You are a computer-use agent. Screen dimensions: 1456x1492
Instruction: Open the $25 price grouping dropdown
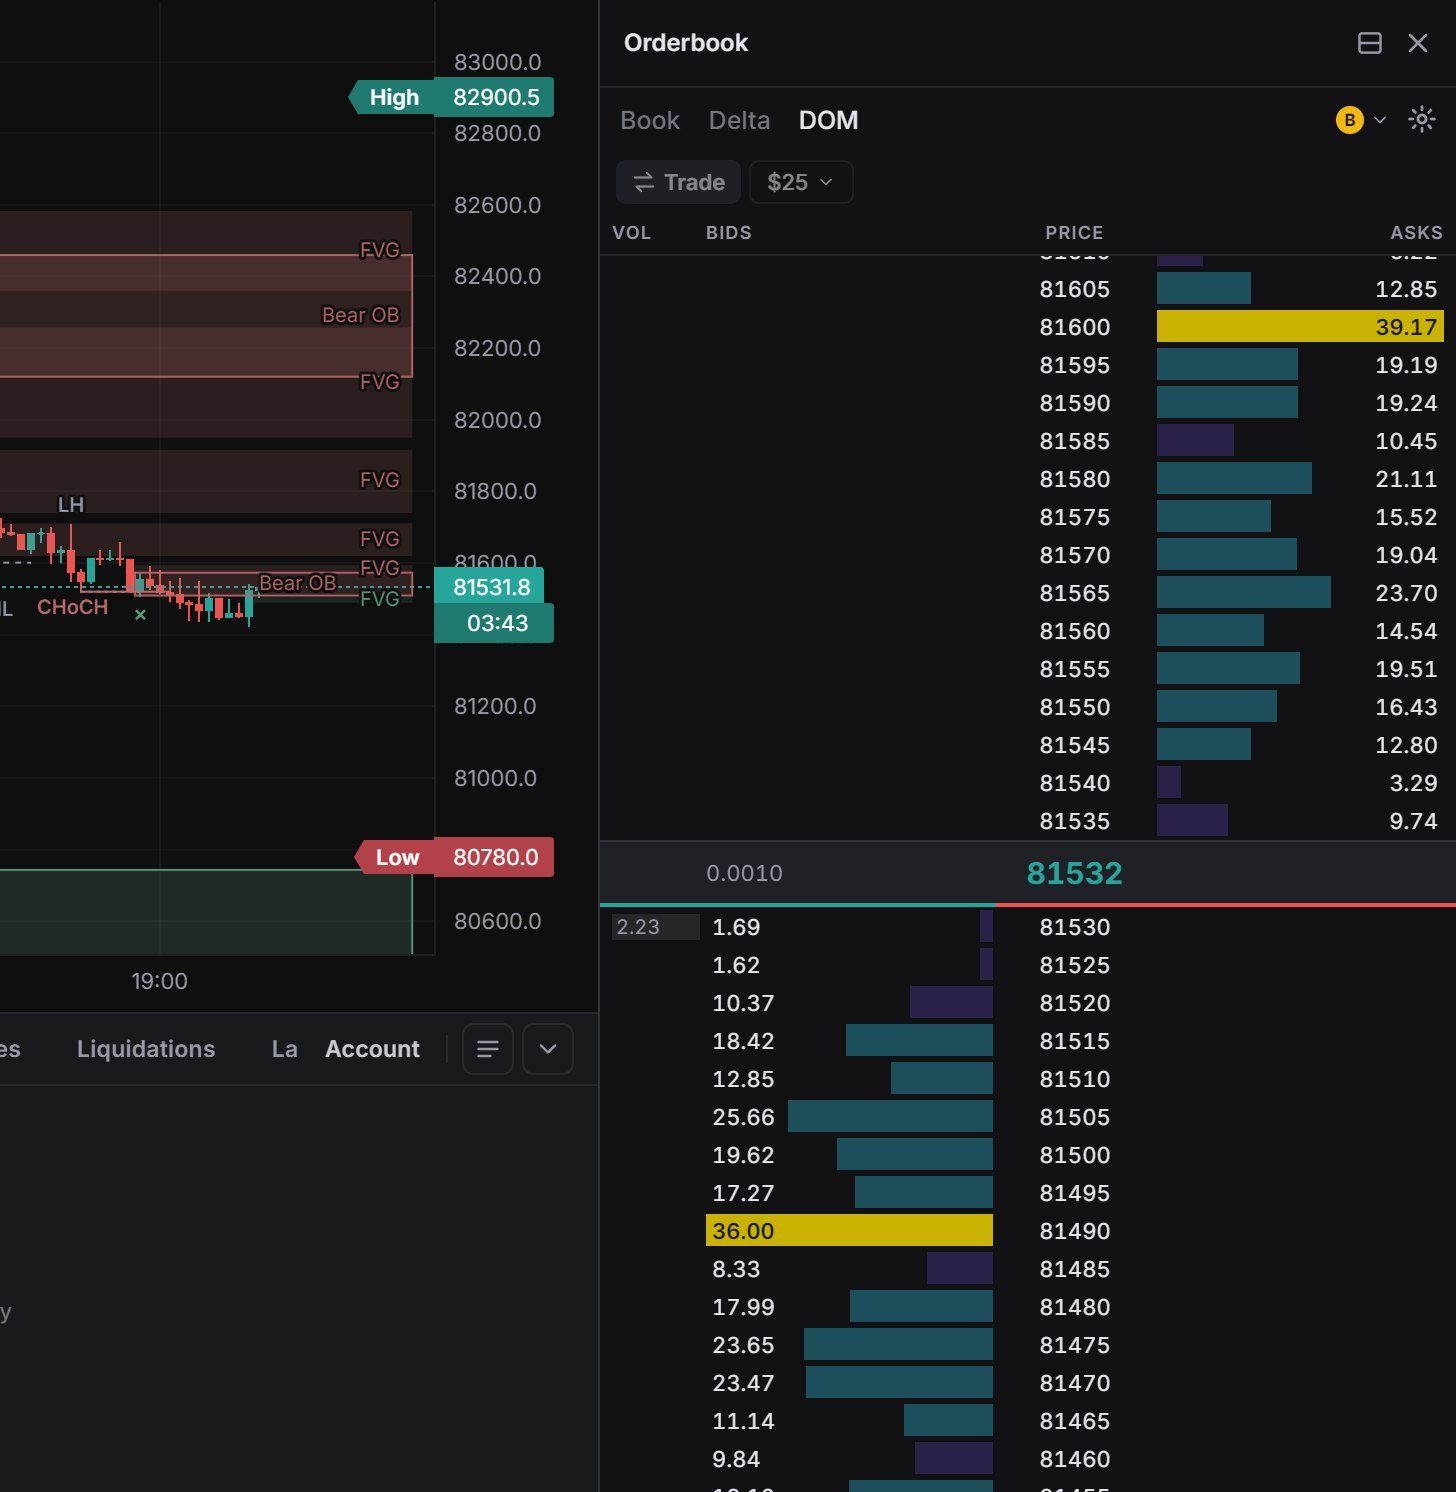(800, 182)
